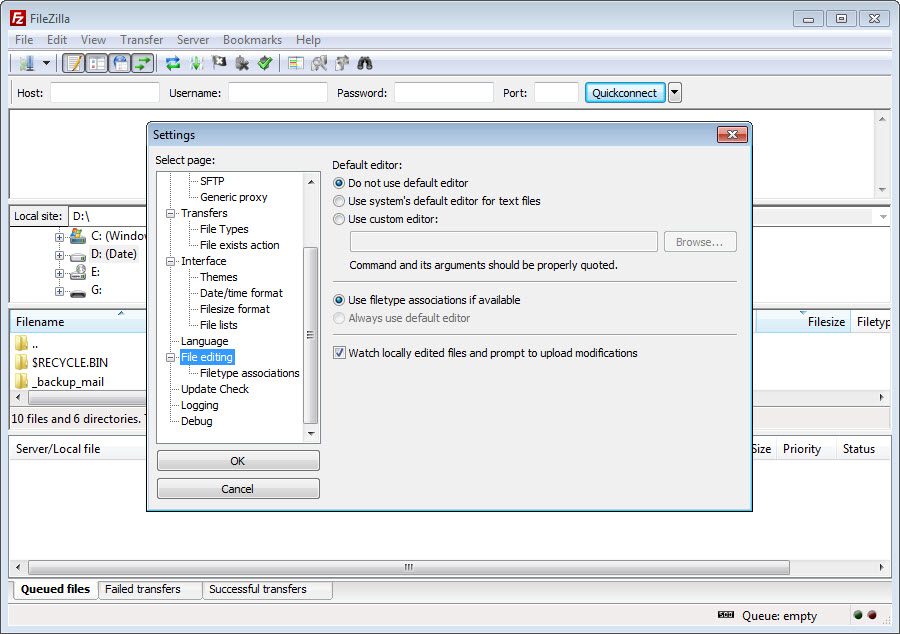
Task: Toggle processing of the transfer queue icon
Action: (x=196, y=63)
